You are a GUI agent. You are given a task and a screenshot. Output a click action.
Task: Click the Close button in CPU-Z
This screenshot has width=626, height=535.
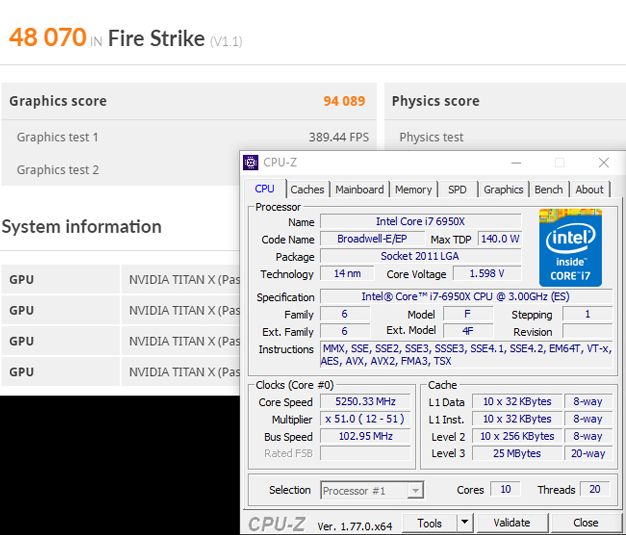pos(585,522)
